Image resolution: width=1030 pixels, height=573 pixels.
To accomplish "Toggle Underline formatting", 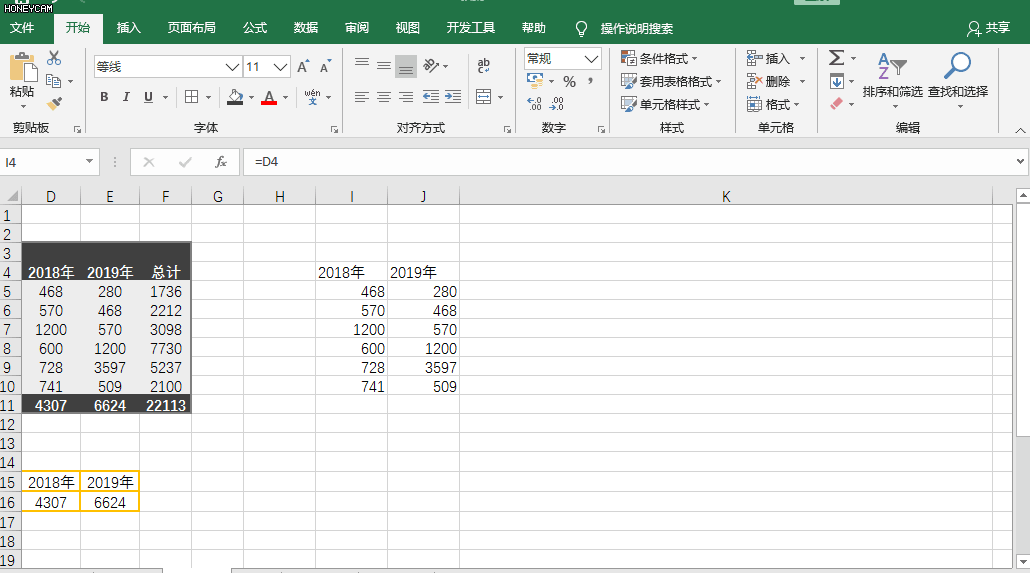I will [148, 97].
